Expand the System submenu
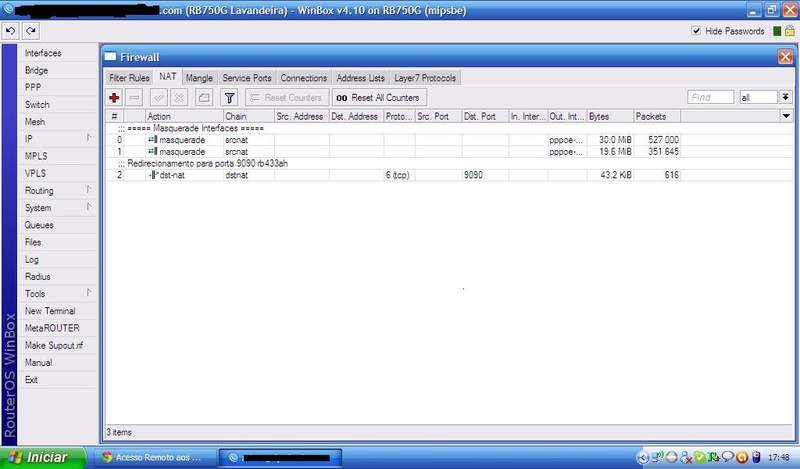The height and width of the screenshot is (469, 800). point(58,208)
